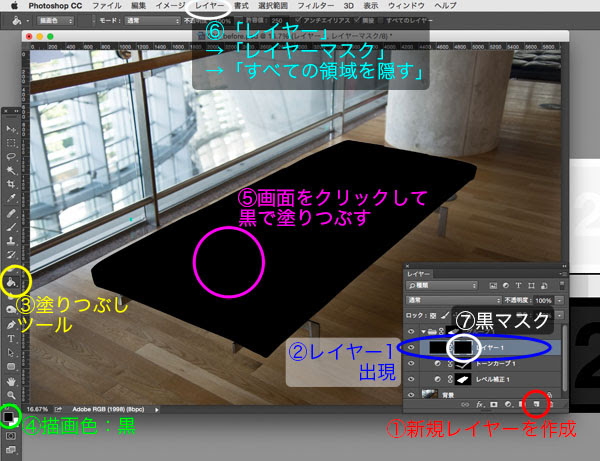600x461 pixels.
Task: Open the イメージ menu
Action: (171, 6)
